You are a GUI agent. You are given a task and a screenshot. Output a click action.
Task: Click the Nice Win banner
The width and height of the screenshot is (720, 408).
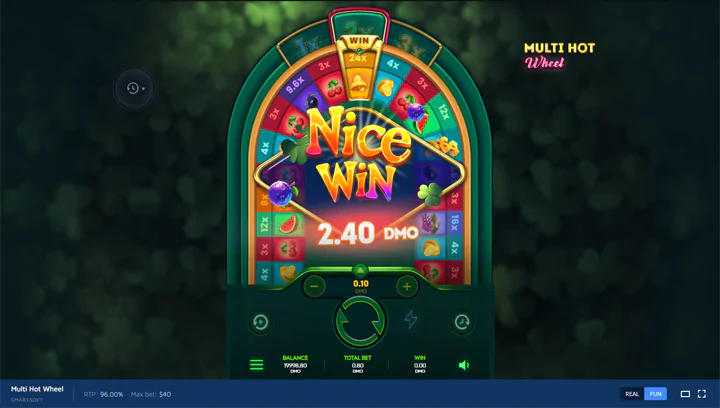pyautogui.click(x=360, y=154)
